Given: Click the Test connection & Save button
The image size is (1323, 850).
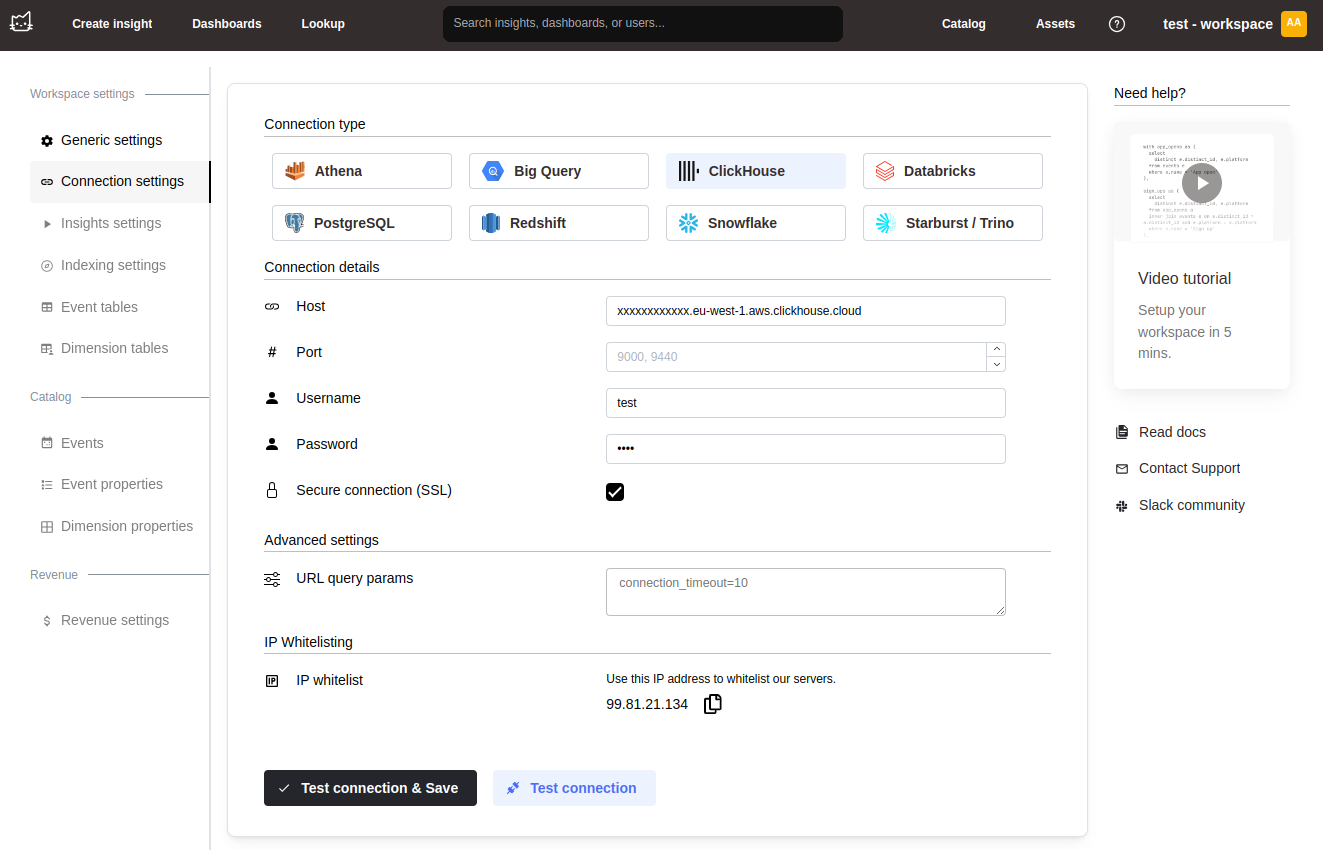Looking at the screenshot, I should pos(370,788).
